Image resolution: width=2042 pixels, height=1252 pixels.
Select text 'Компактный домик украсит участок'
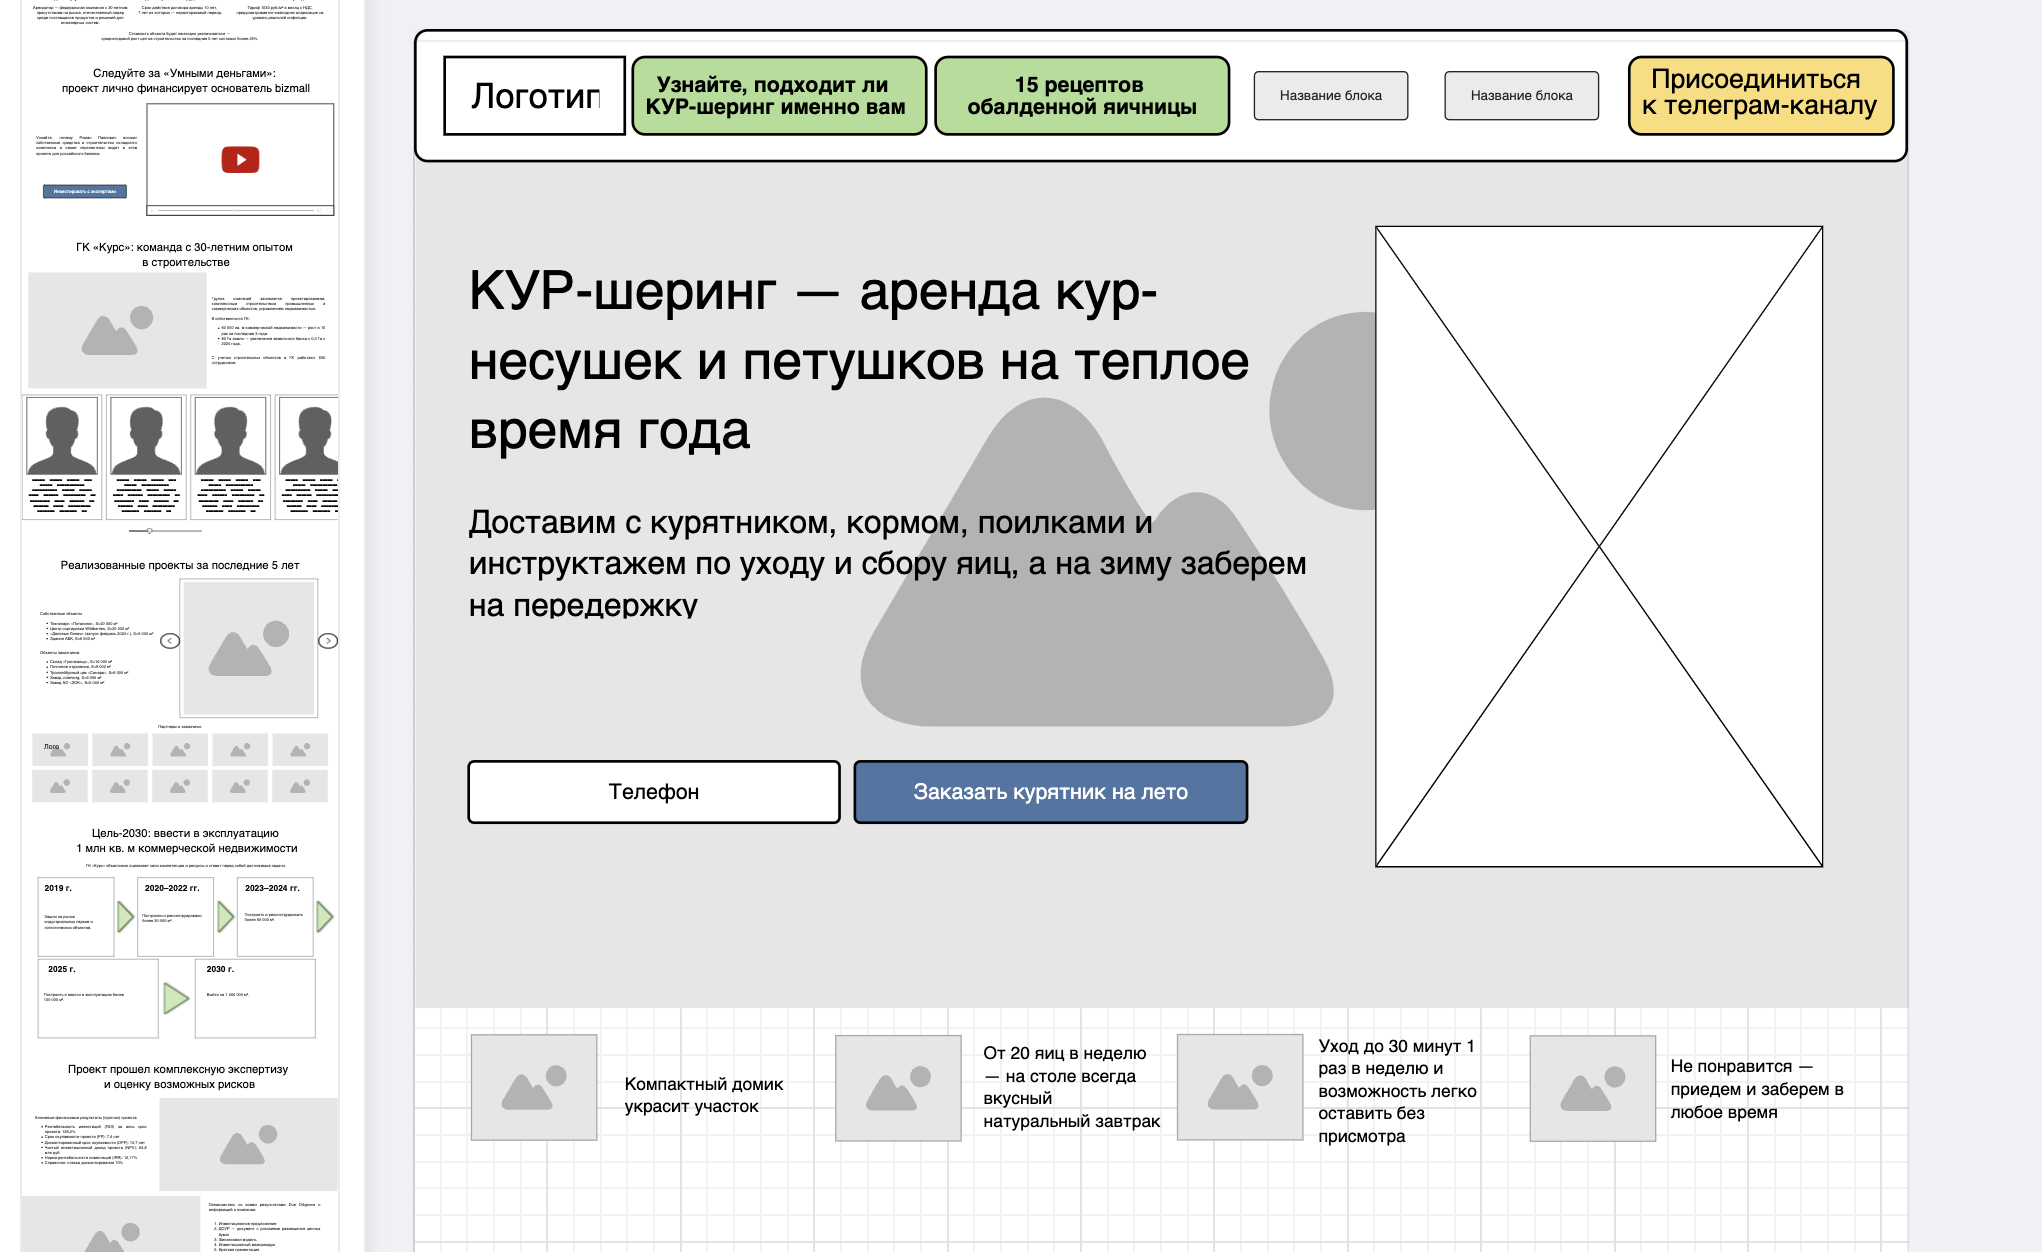pos(704,1095)
